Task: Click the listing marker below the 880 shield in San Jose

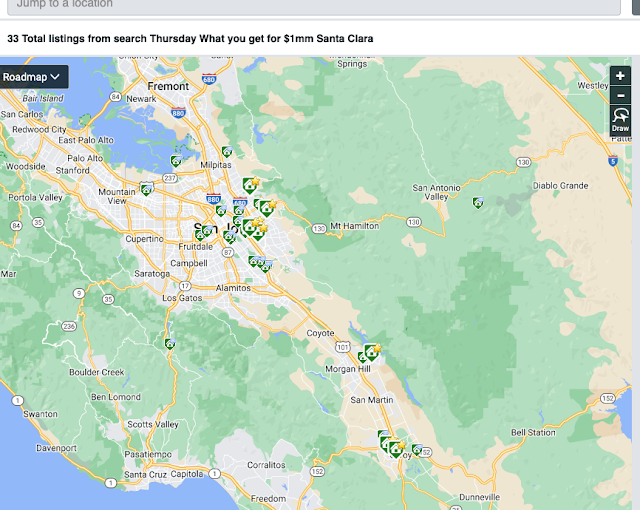Action: (x=221, y=211)
